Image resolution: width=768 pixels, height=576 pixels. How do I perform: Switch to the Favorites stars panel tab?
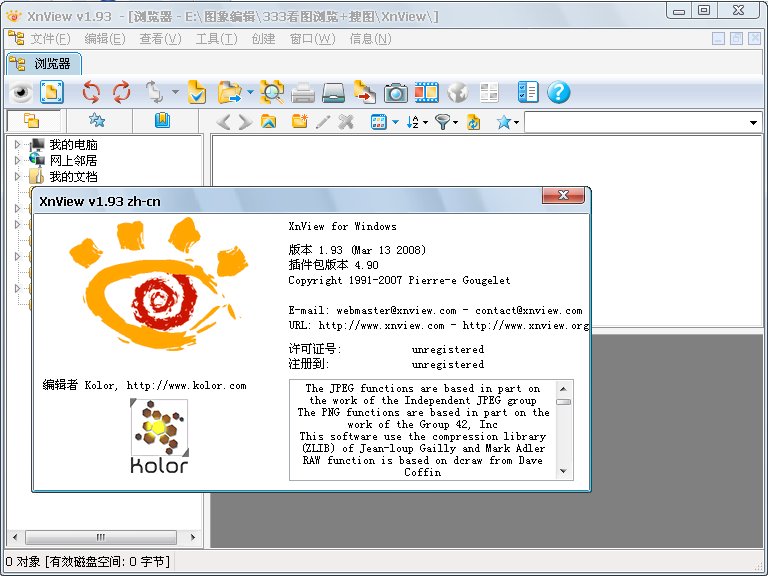[97, 120]
